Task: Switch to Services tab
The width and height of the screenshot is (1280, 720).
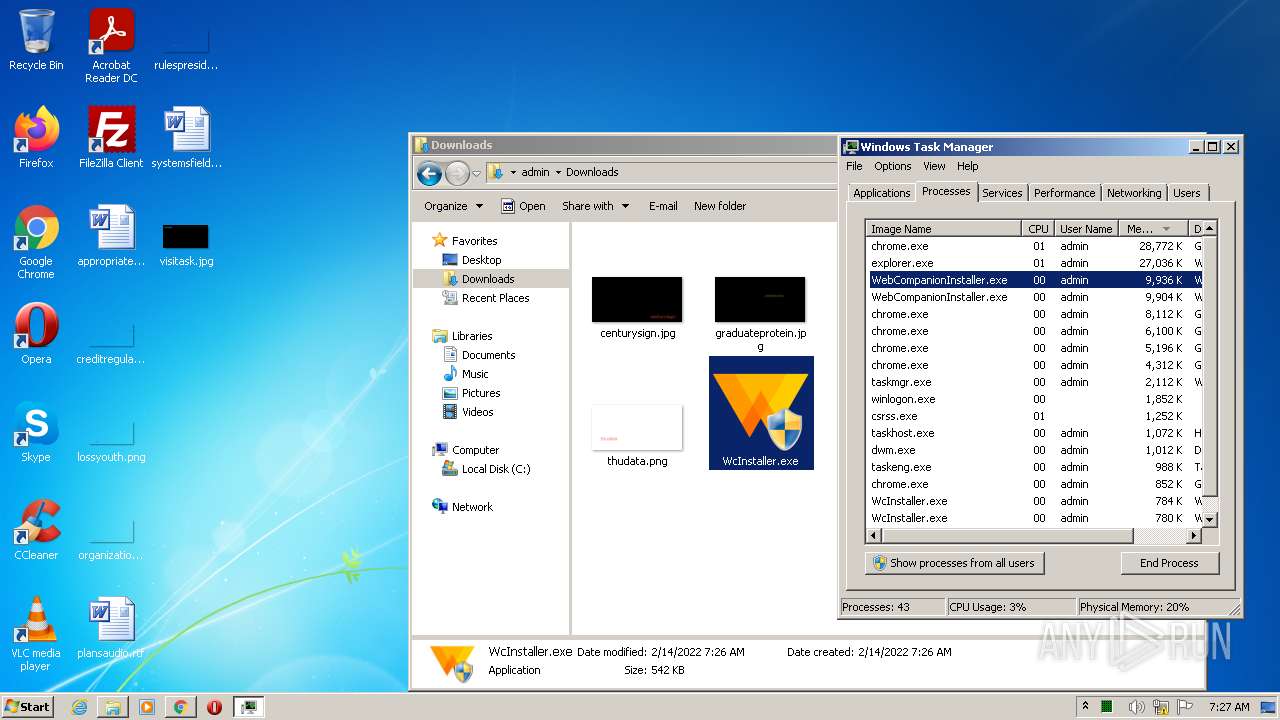Action: 1002,193
